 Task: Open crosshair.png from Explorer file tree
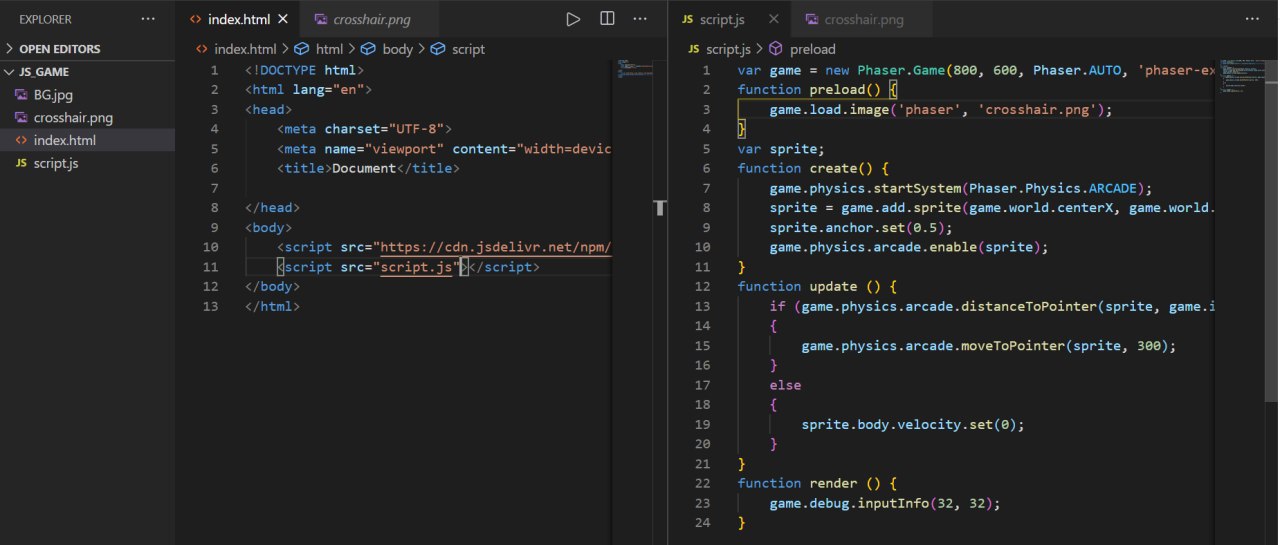pos(73,118)
